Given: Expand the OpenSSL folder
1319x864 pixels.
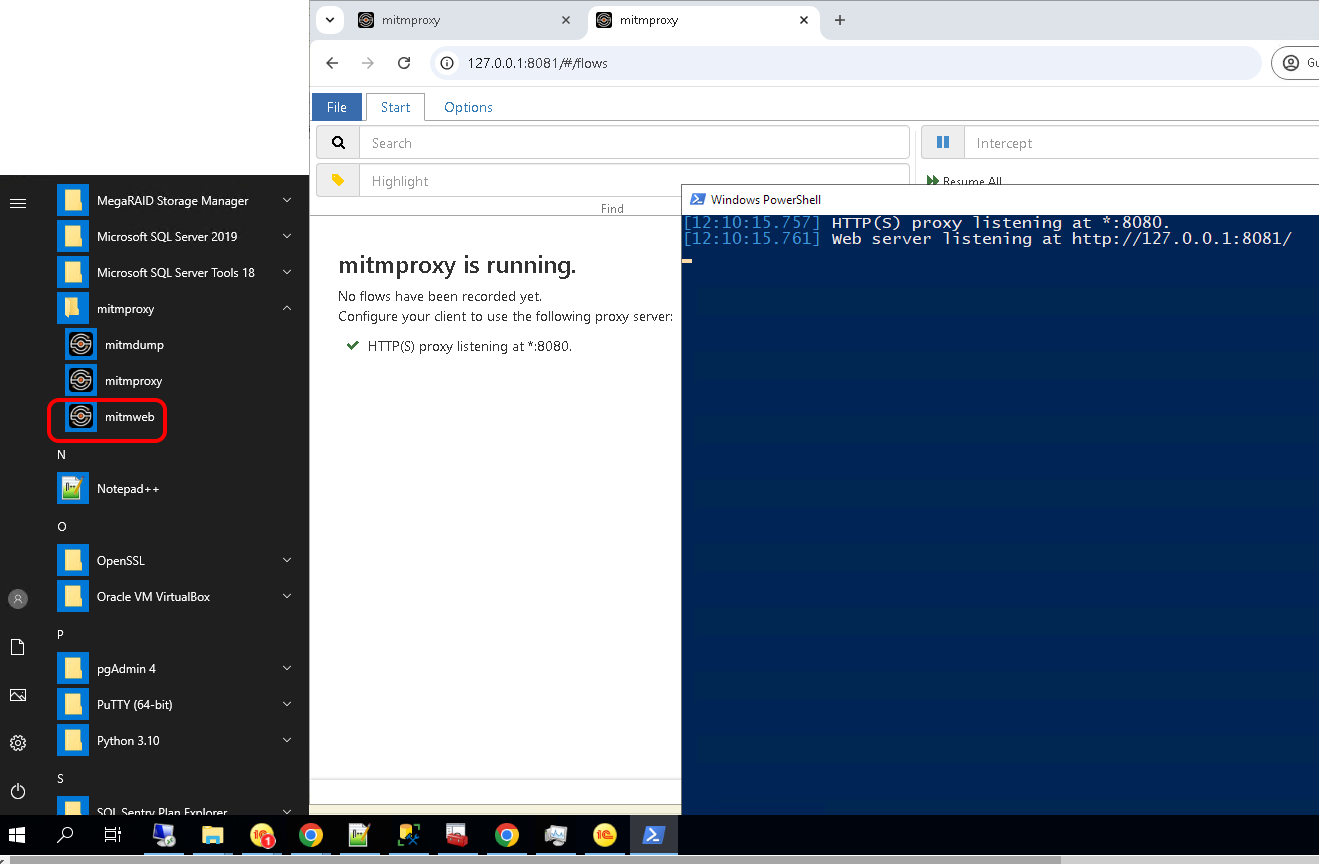Looking at the screenshot, I should tap(287, 561).
